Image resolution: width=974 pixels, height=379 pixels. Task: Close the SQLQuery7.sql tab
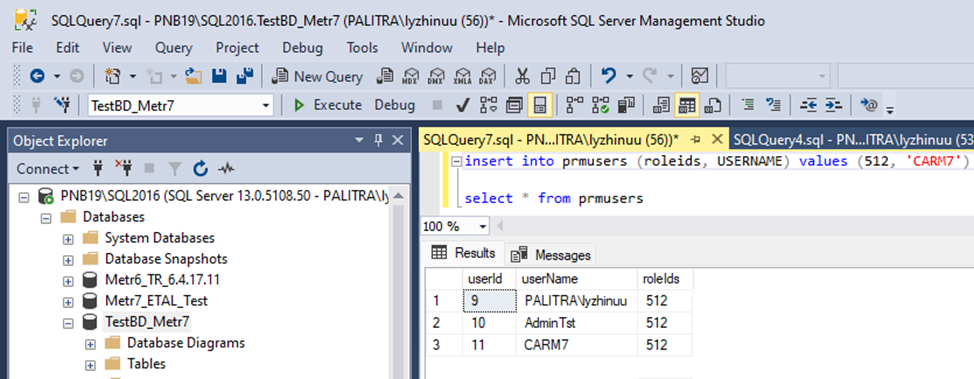(x=717, y=139)
